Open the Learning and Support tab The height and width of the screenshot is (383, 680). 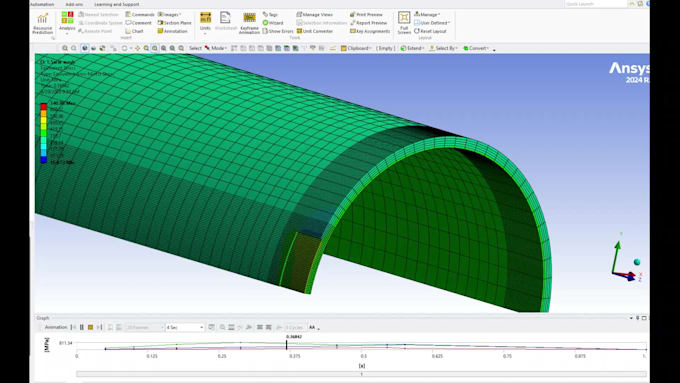pyautogui.click(x=117, y=4)
